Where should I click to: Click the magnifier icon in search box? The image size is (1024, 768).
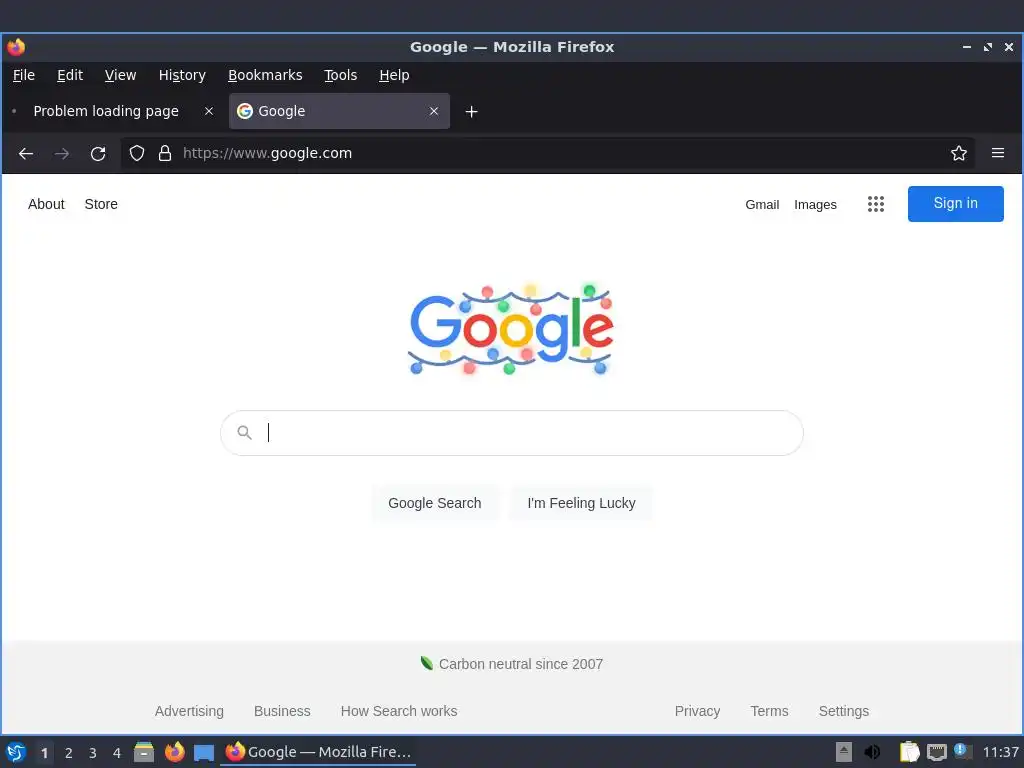pyautogui.click(x=244, y=432)
